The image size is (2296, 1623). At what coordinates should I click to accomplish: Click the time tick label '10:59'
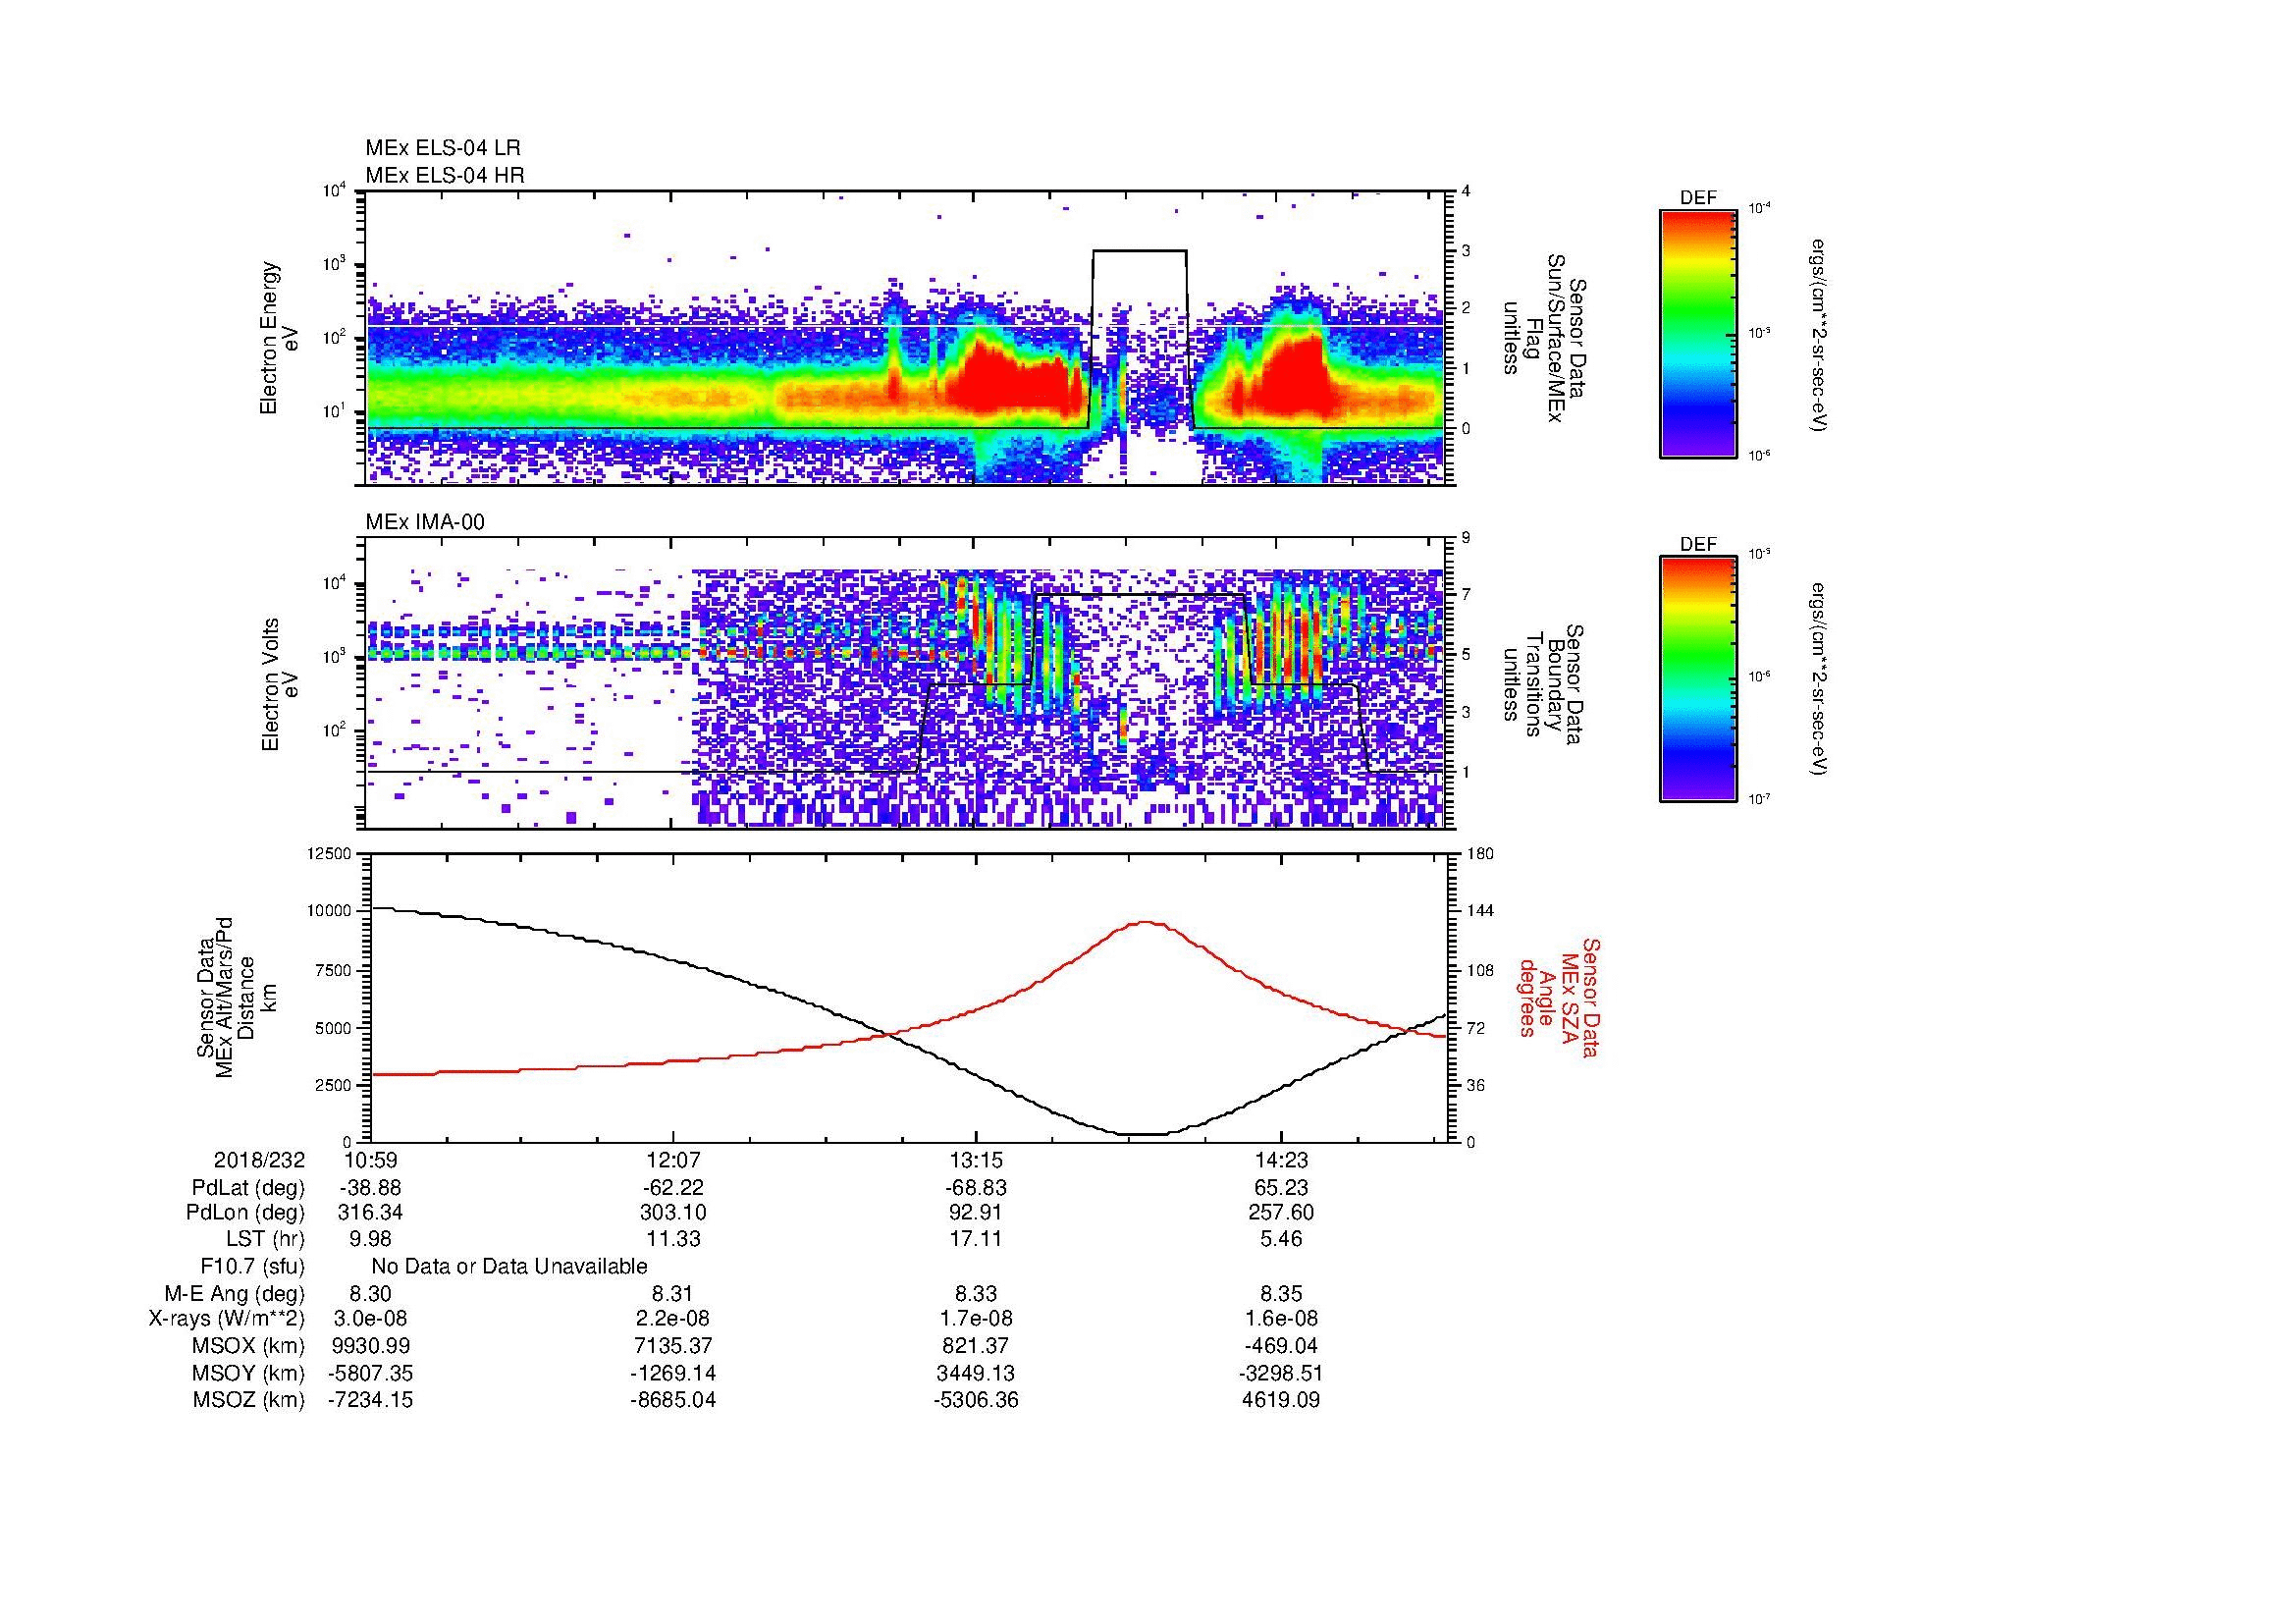coord(370,1160)
